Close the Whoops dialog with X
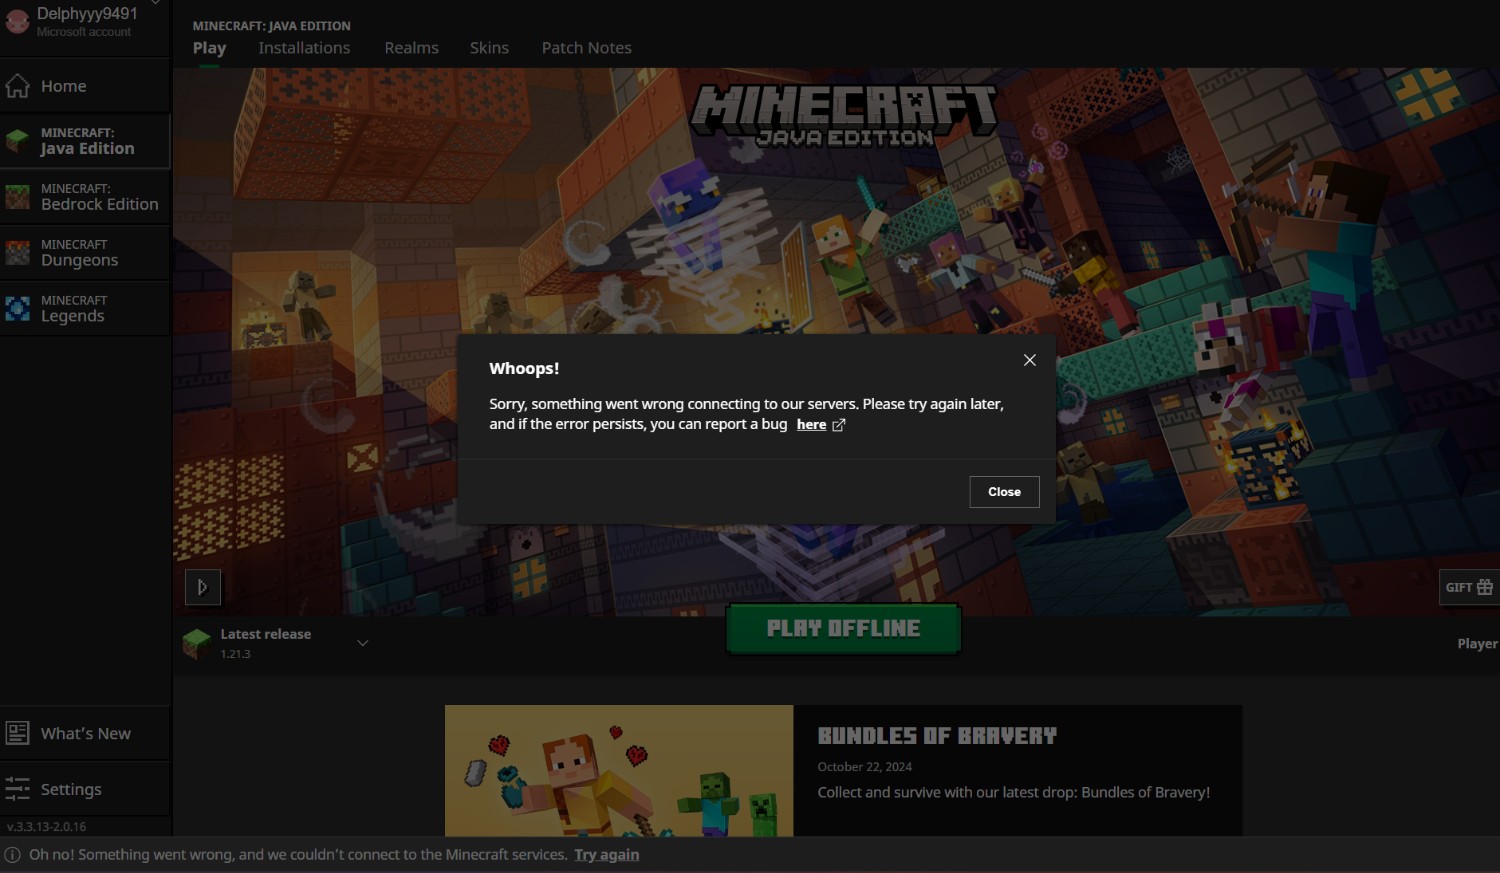The width and height of the screenshot is (1500, 873). [1030, 360]
